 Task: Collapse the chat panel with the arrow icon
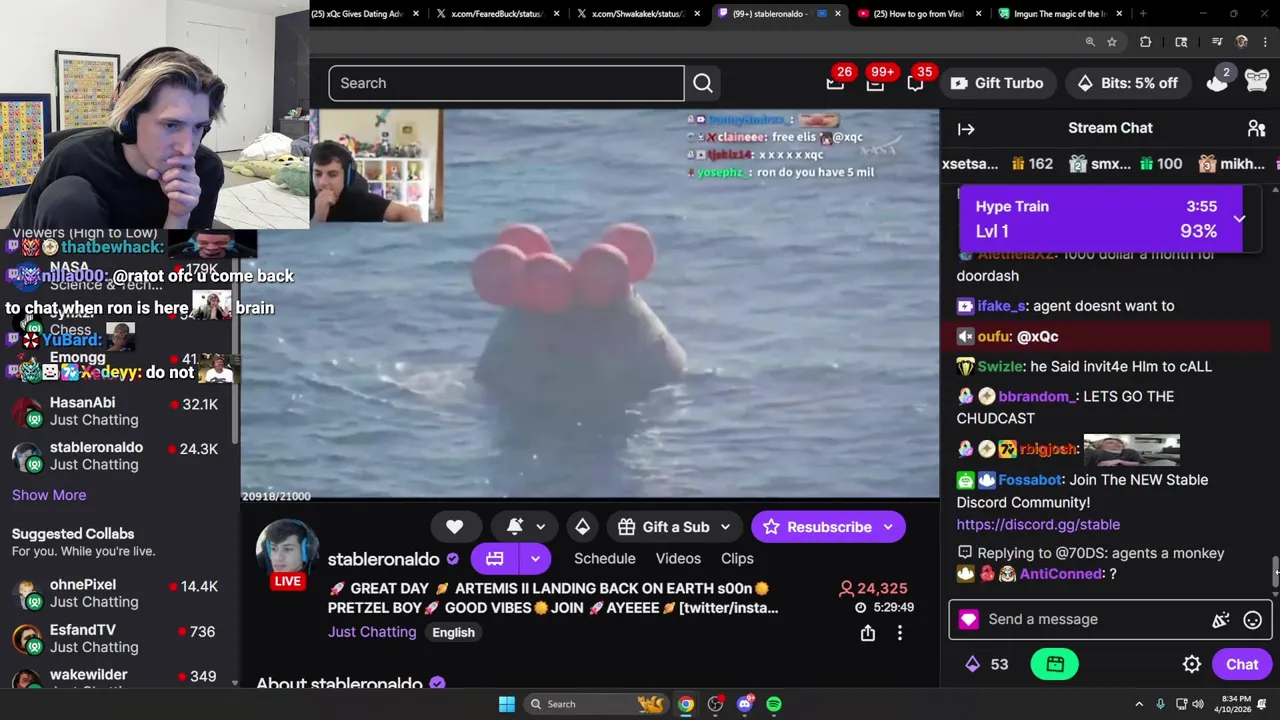pyautogui.click(x=966, y=128)
